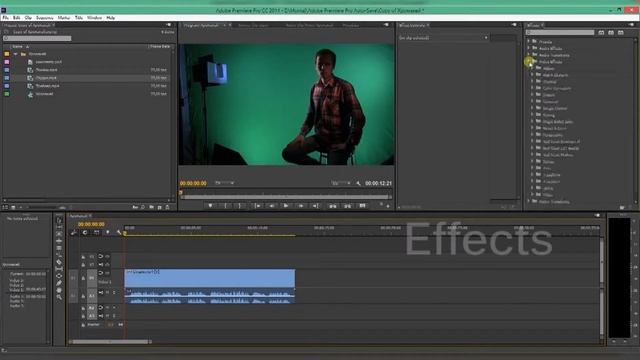
Task: Click Go to Out point button
Action: [316, 206]
